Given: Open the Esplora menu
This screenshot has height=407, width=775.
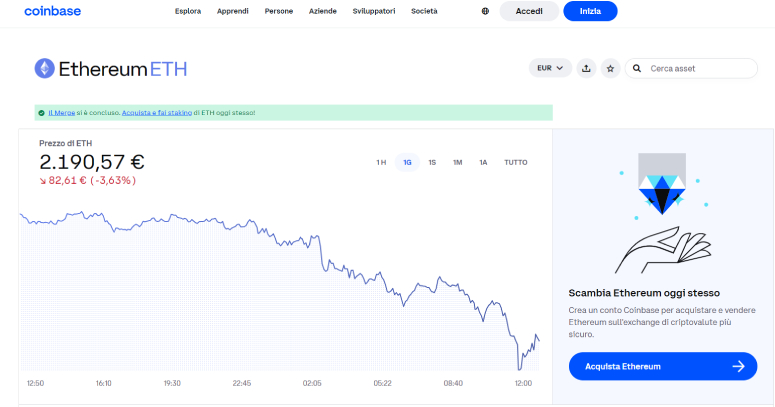Looking at the screenshot, I should click(188, 11).
